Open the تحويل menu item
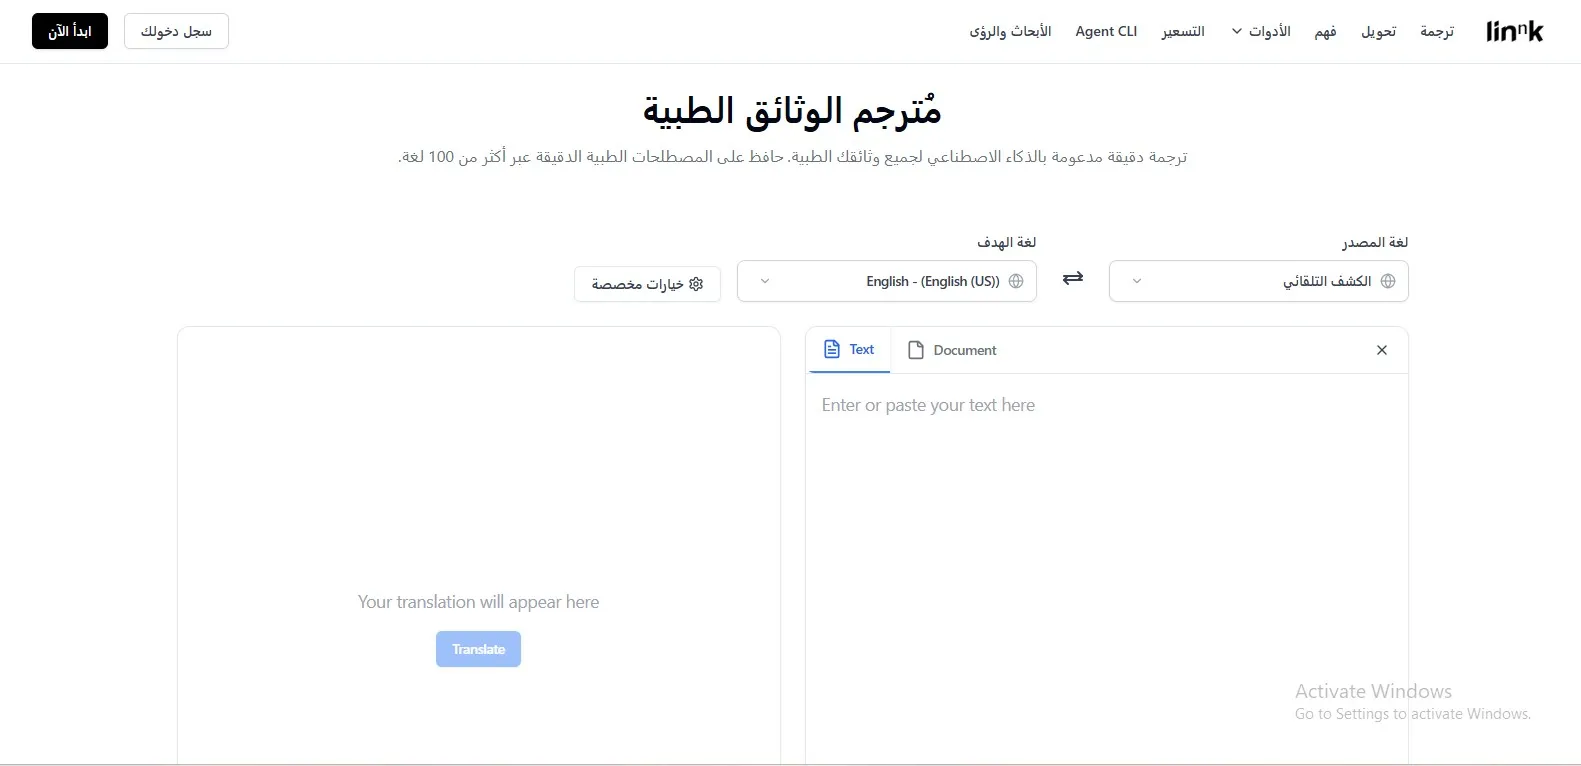Image resolution: width=1581 pixels, height=766 pixels. click(x=1378, y=31)
